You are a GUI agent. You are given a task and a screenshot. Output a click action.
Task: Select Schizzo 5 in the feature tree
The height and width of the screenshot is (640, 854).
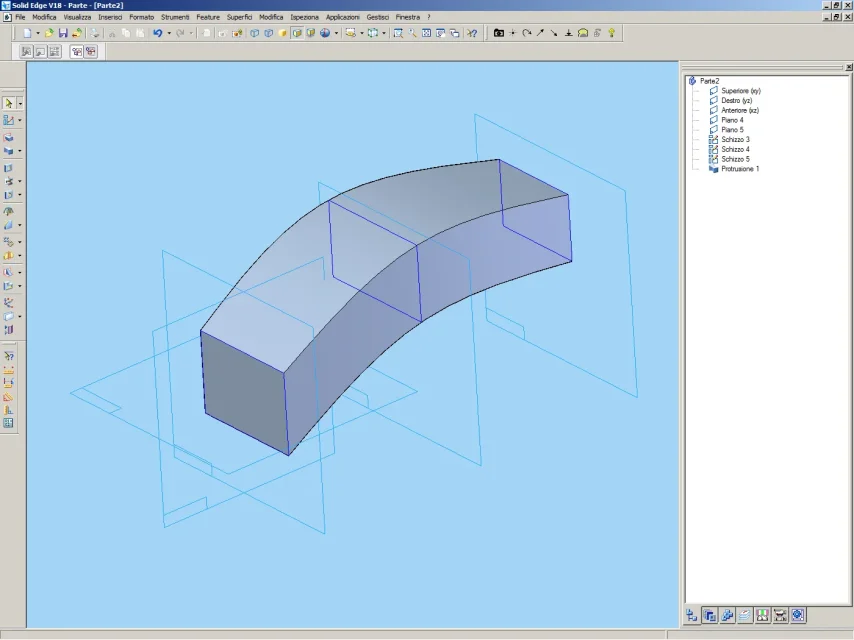[x=735, y=160]
